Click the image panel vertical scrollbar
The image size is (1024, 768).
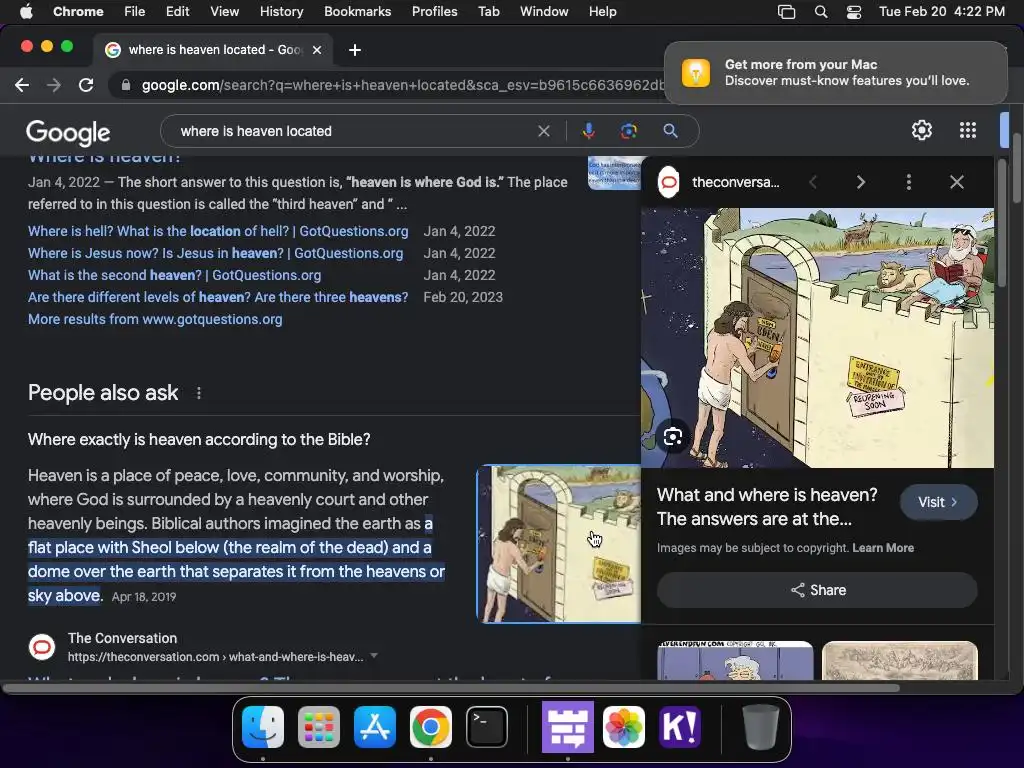(1002, 222)
